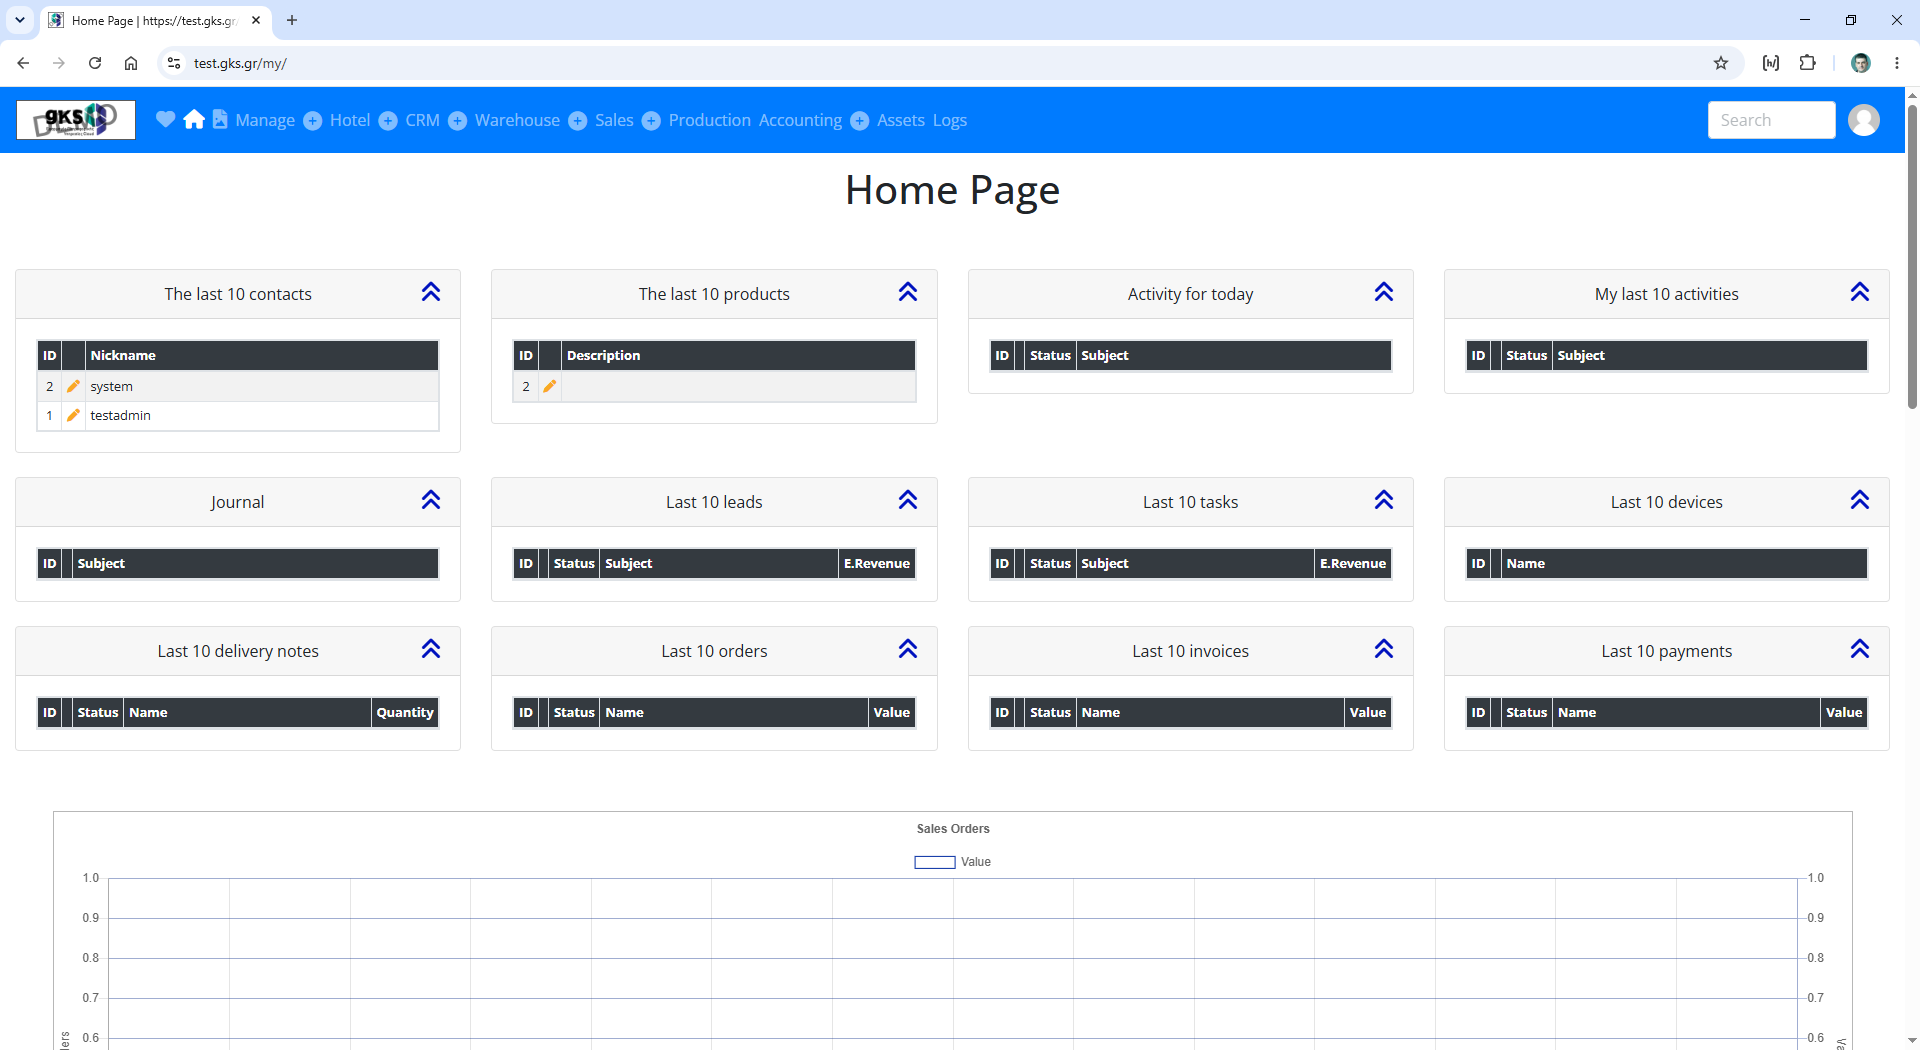Click the browser address bar URL
Screen dimensions: 1920x1050
[x=240, y=63]
